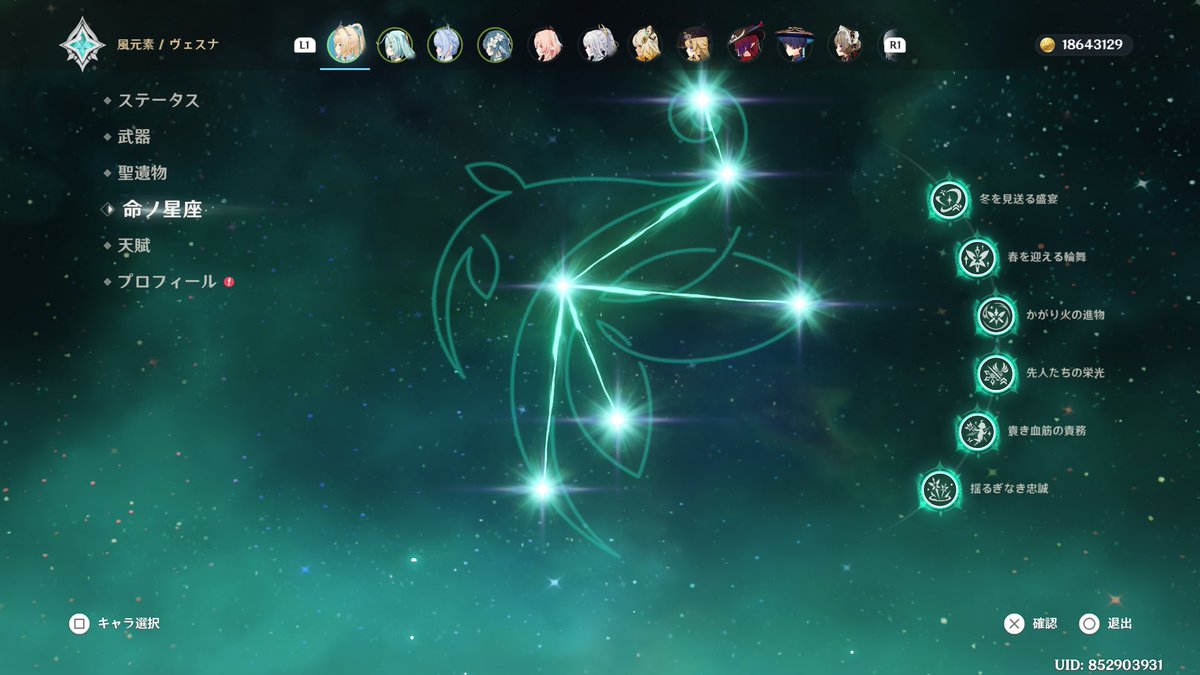This screenshot has height=675, width=1200.
Task: Select avatar with white flower in dark hair
Action: (495, 44)
